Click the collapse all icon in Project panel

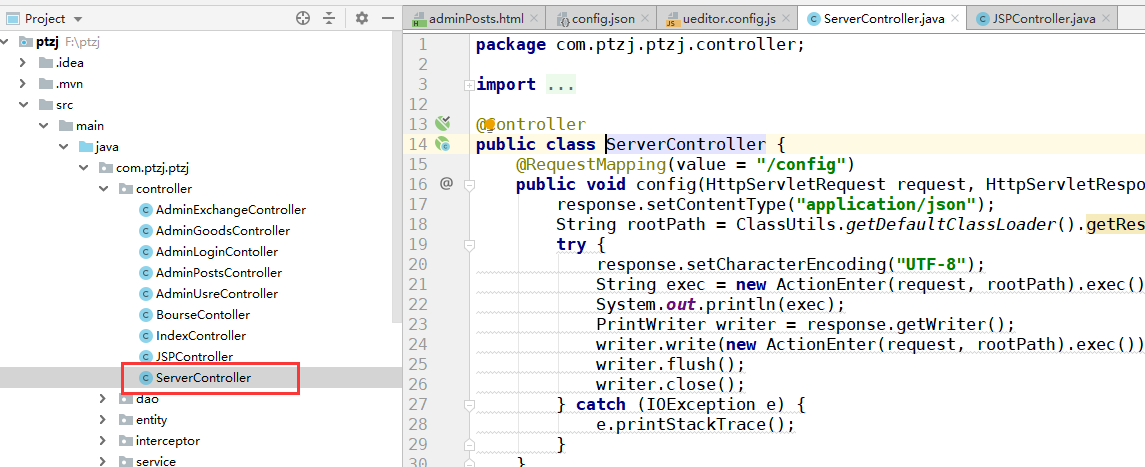tap(330, 18)
